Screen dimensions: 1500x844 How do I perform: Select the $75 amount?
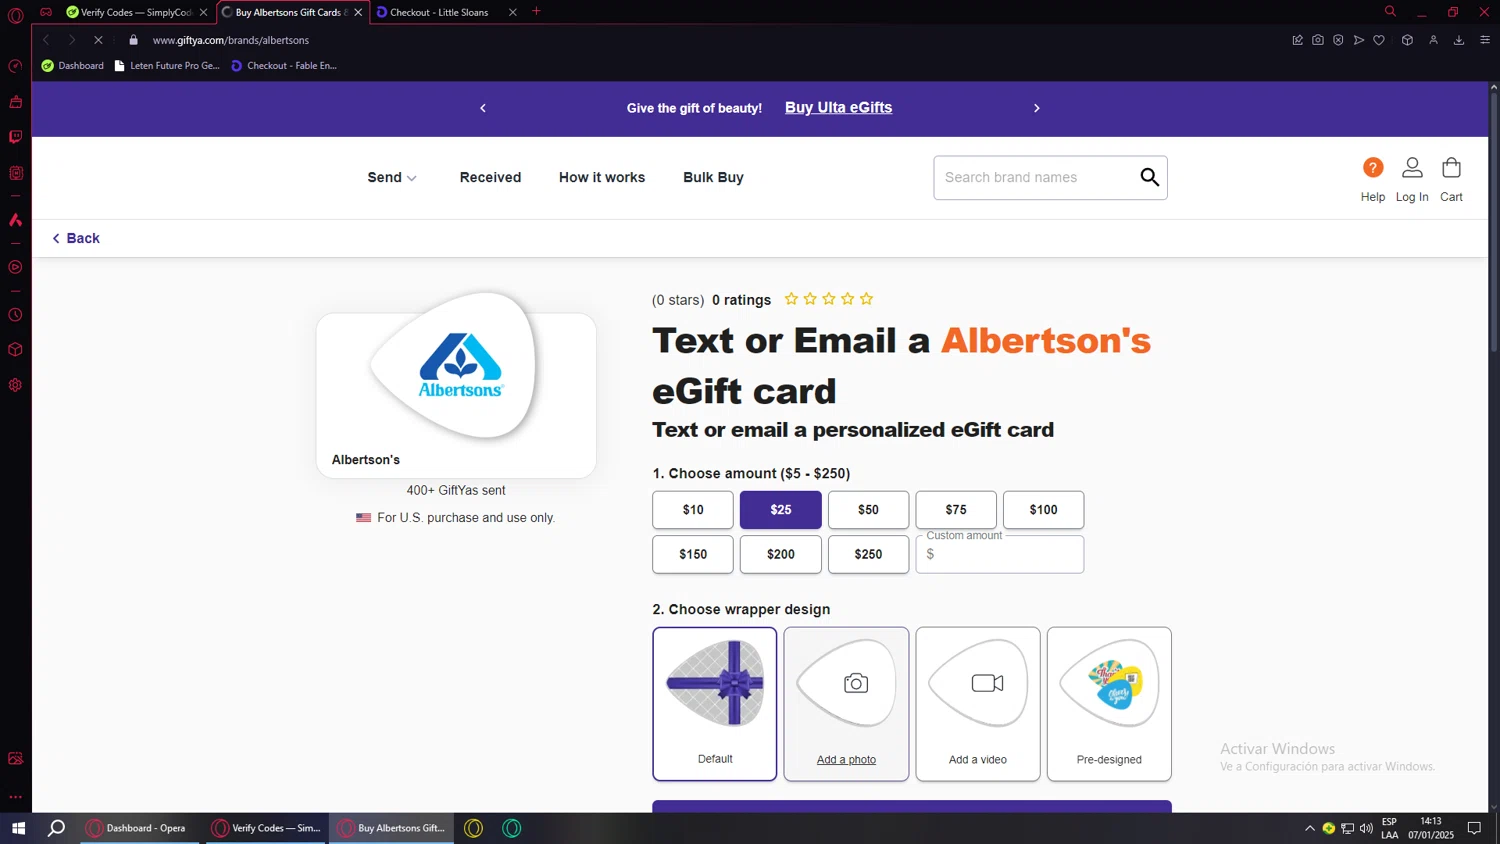point(956,510)
